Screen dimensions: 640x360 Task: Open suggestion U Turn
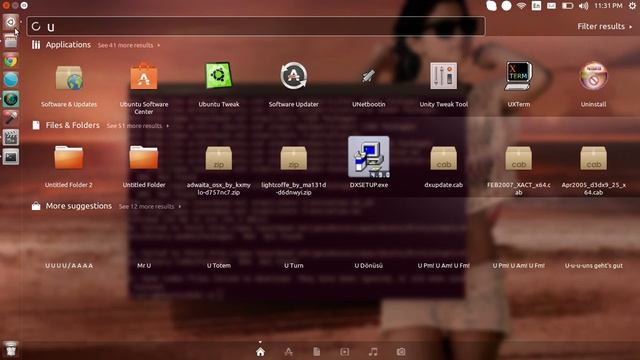click(293, 265)
